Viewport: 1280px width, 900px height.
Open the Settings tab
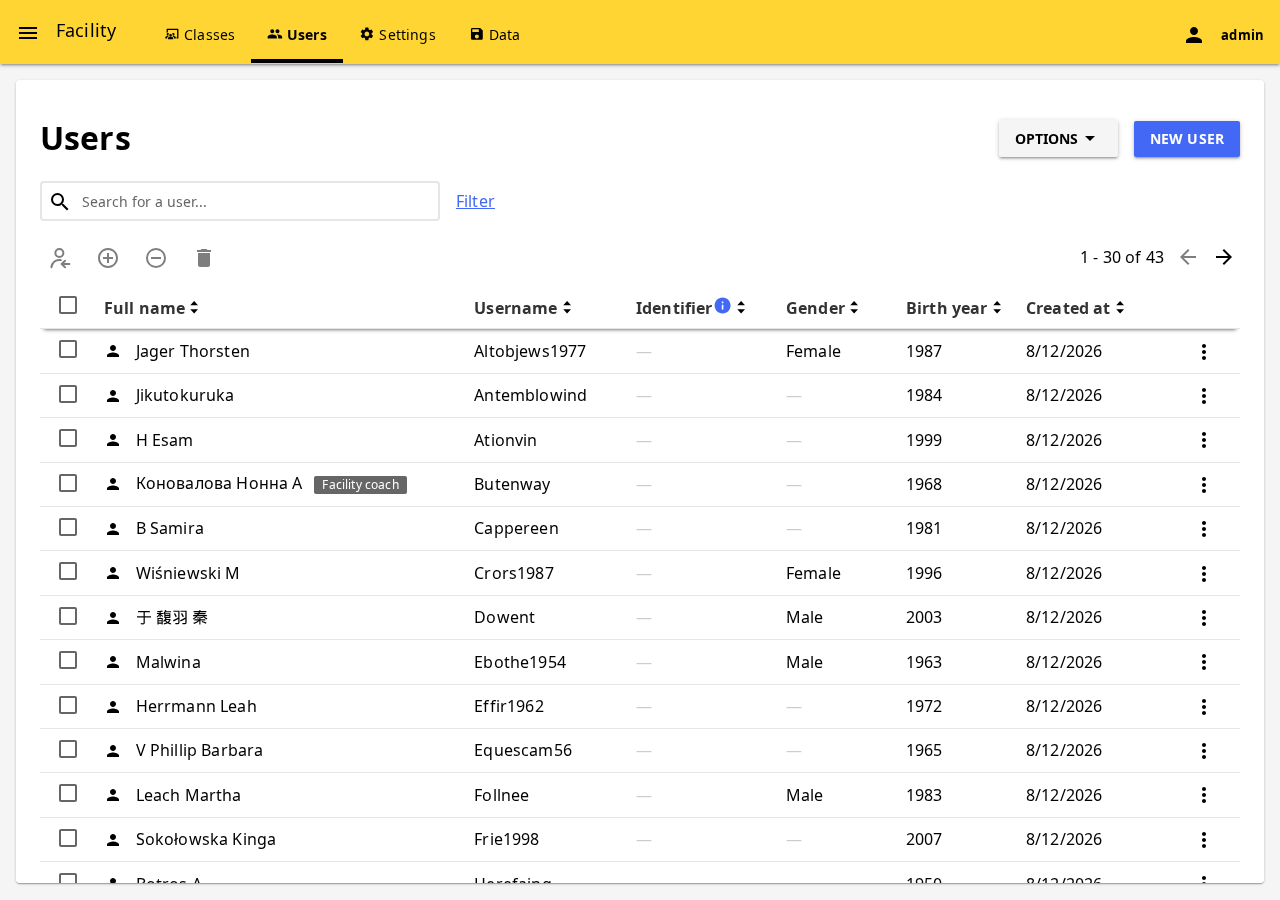pos(398,34)
